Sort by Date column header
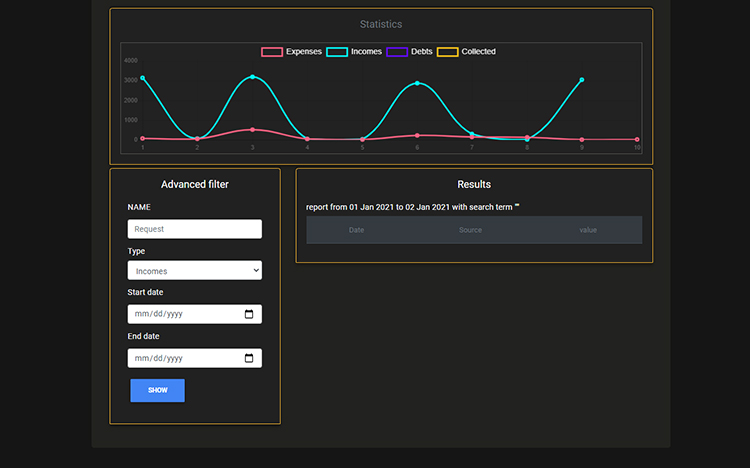The height and width of the screenshot is (468, 750). [356, 230]
